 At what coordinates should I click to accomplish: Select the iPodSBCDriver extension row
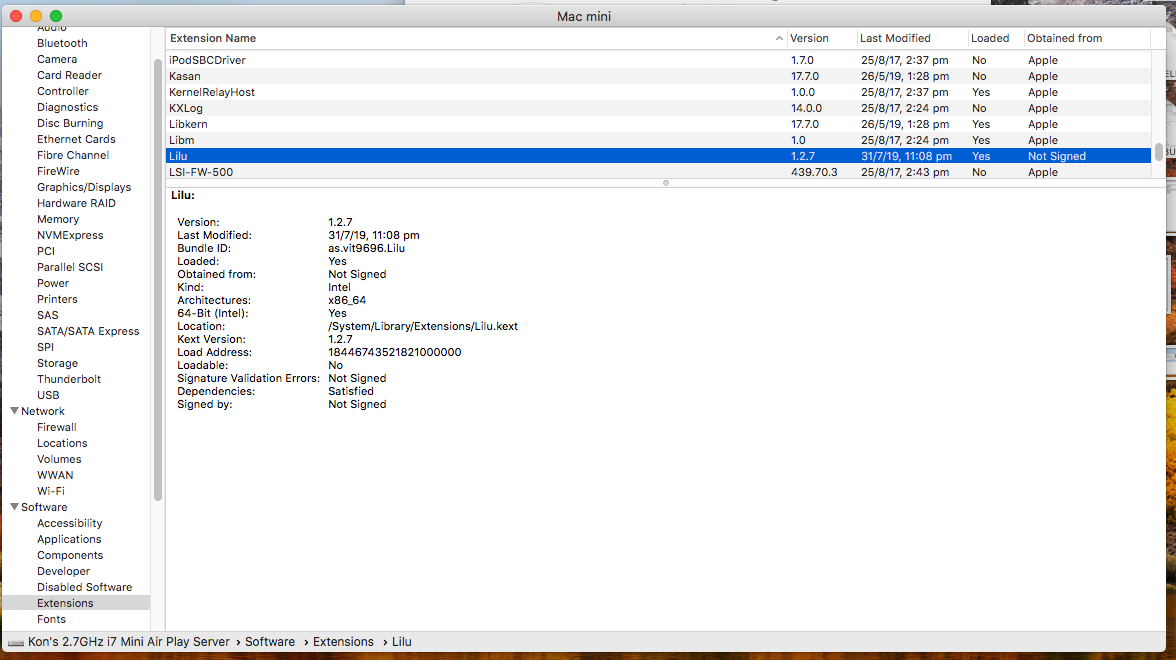(658, 60)
